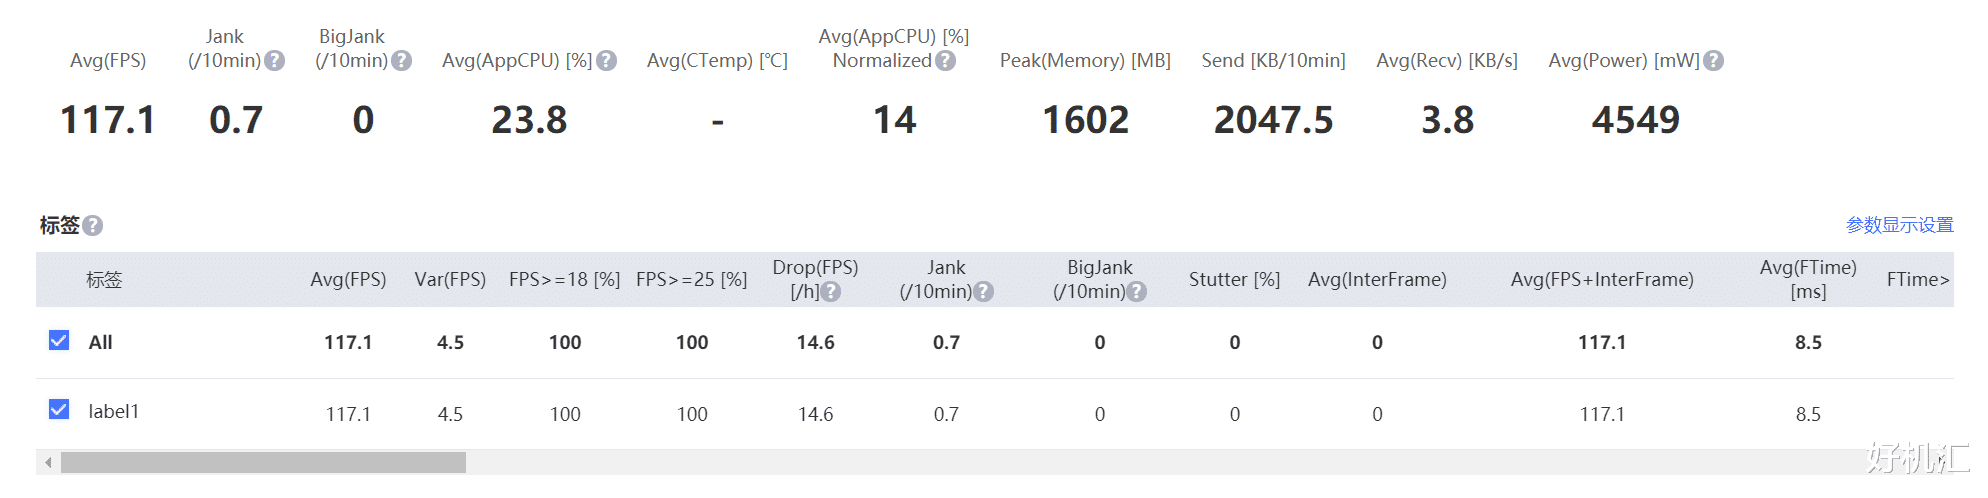This screenshot has height=498, width=1988.
Task: Uncheck the All row checkbox
Action: pyautogui.click(x=59, y=341)
